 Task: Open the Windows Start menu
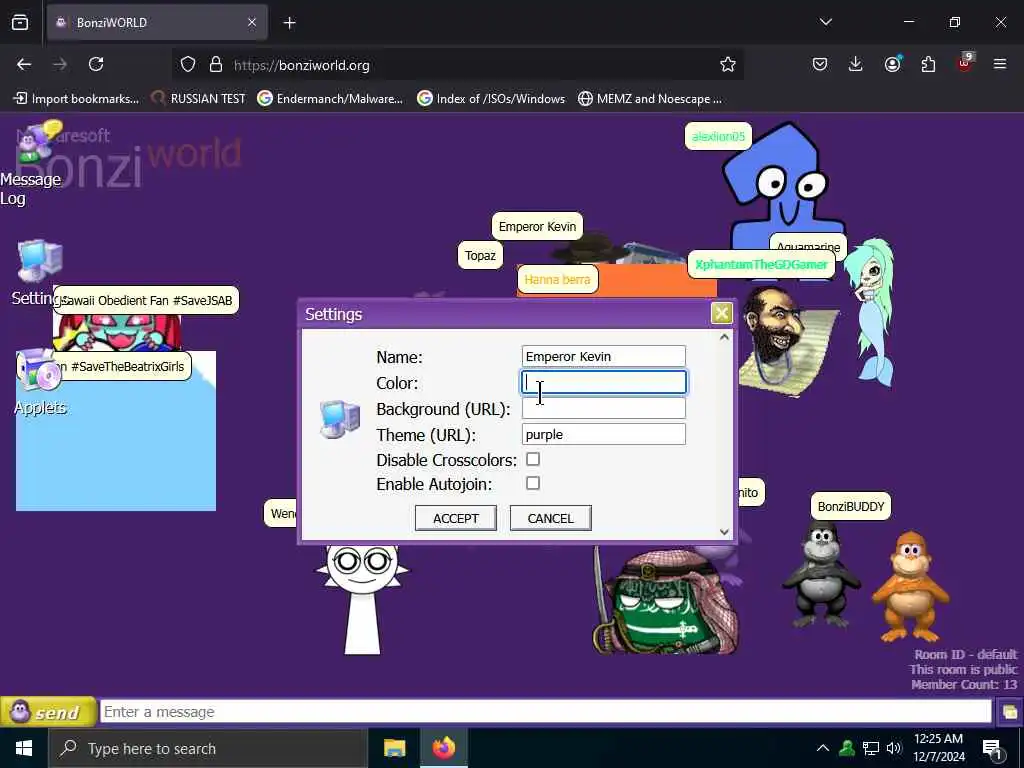24,748
